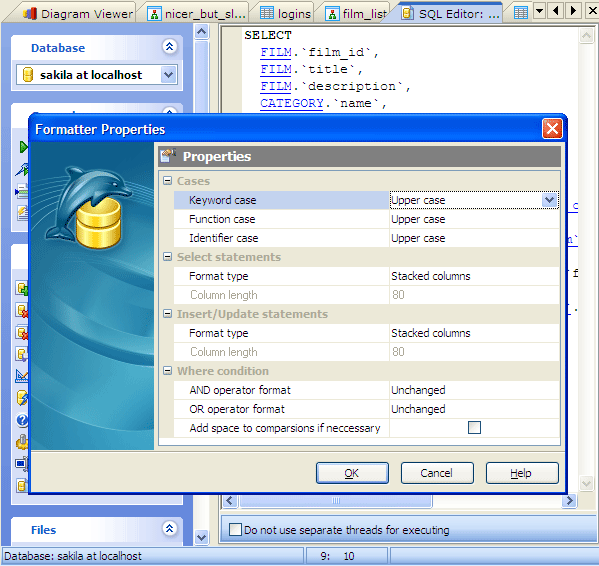Screen dimensions: 599x566
Task: Collapse the Cases group
Action: click(167, 180)
